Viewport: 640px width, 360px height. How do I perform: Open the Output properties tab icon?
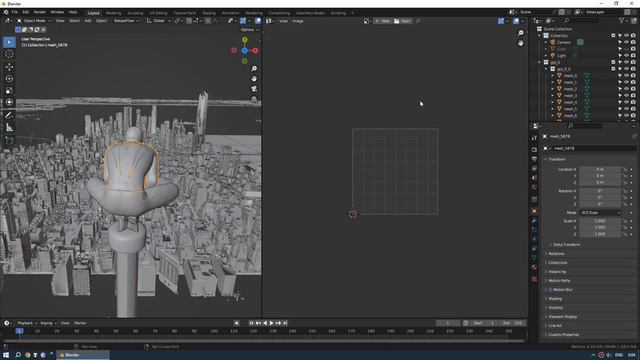(534, 159)
